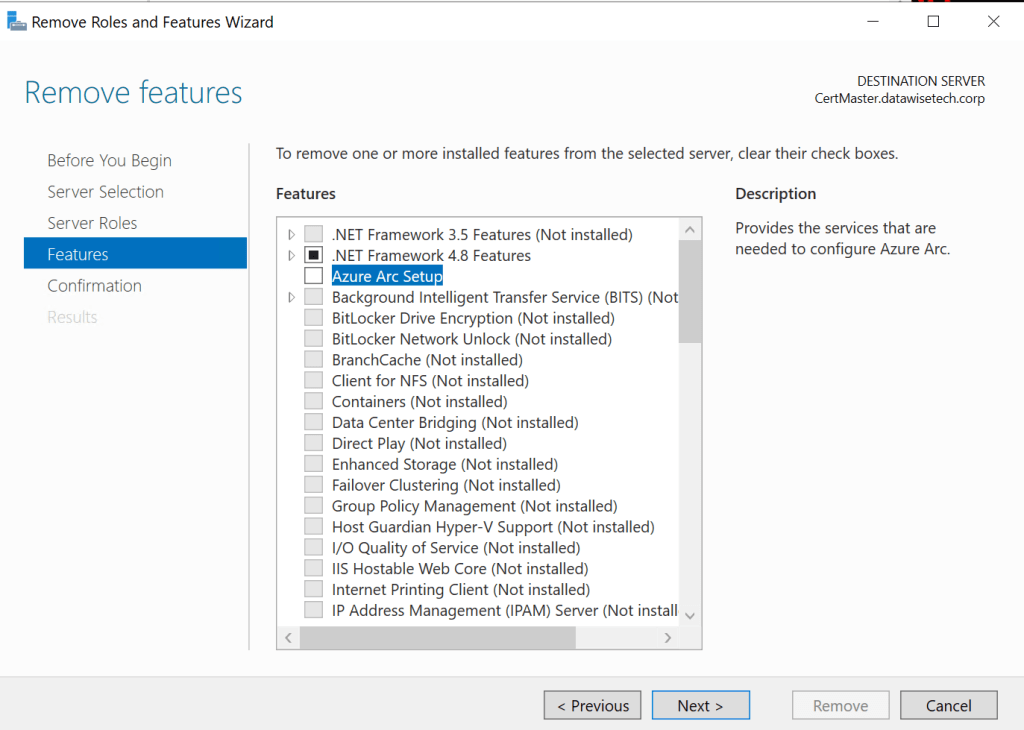This screenshot has width=1024, height=730.
Task: Expand .NET Framework 3.5 Features node
Action: tap(292, 234)
